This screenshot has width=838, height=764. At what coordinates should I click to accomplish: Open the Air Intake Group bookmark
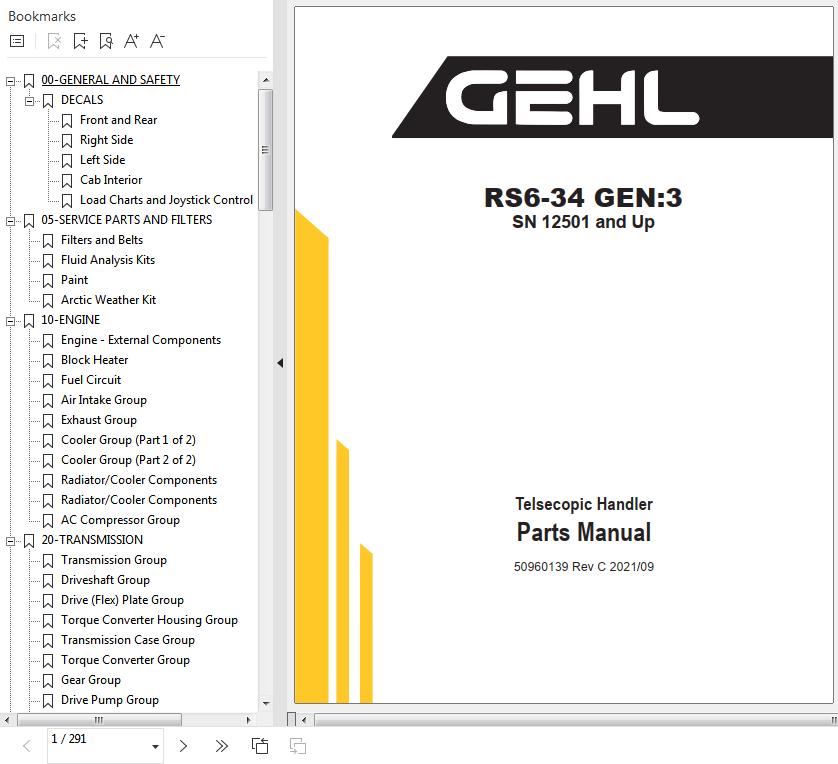pyautogui.click(x=104, y=400)
